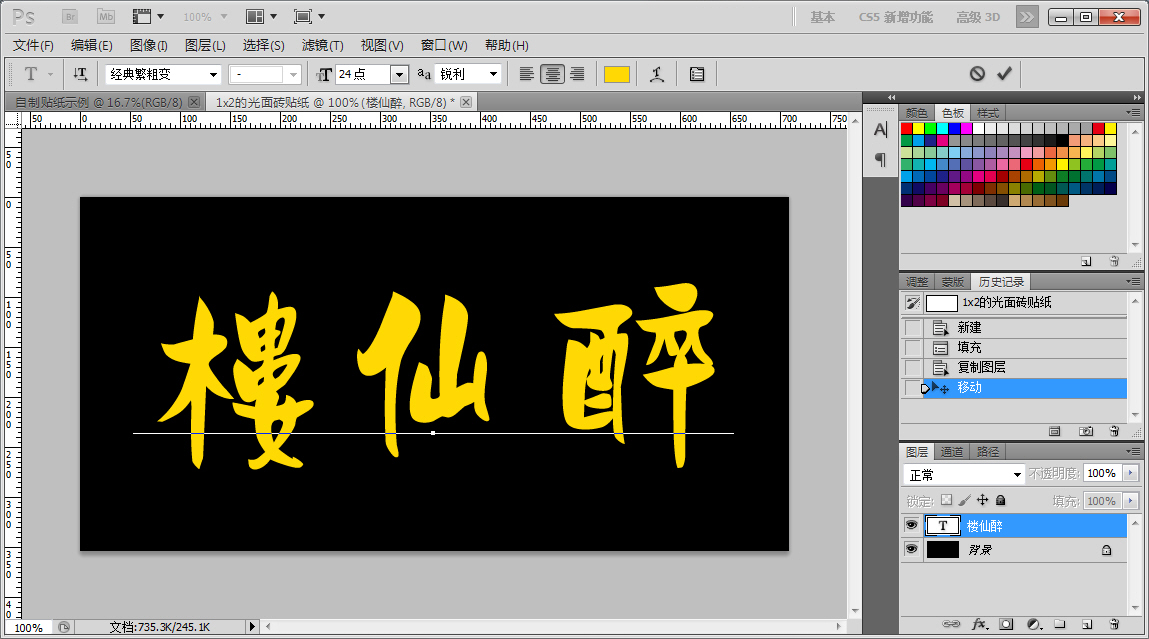Create new document from current history state
Image resolution: width=1149 pixels, height=639 pixels.
(1054, 431)
